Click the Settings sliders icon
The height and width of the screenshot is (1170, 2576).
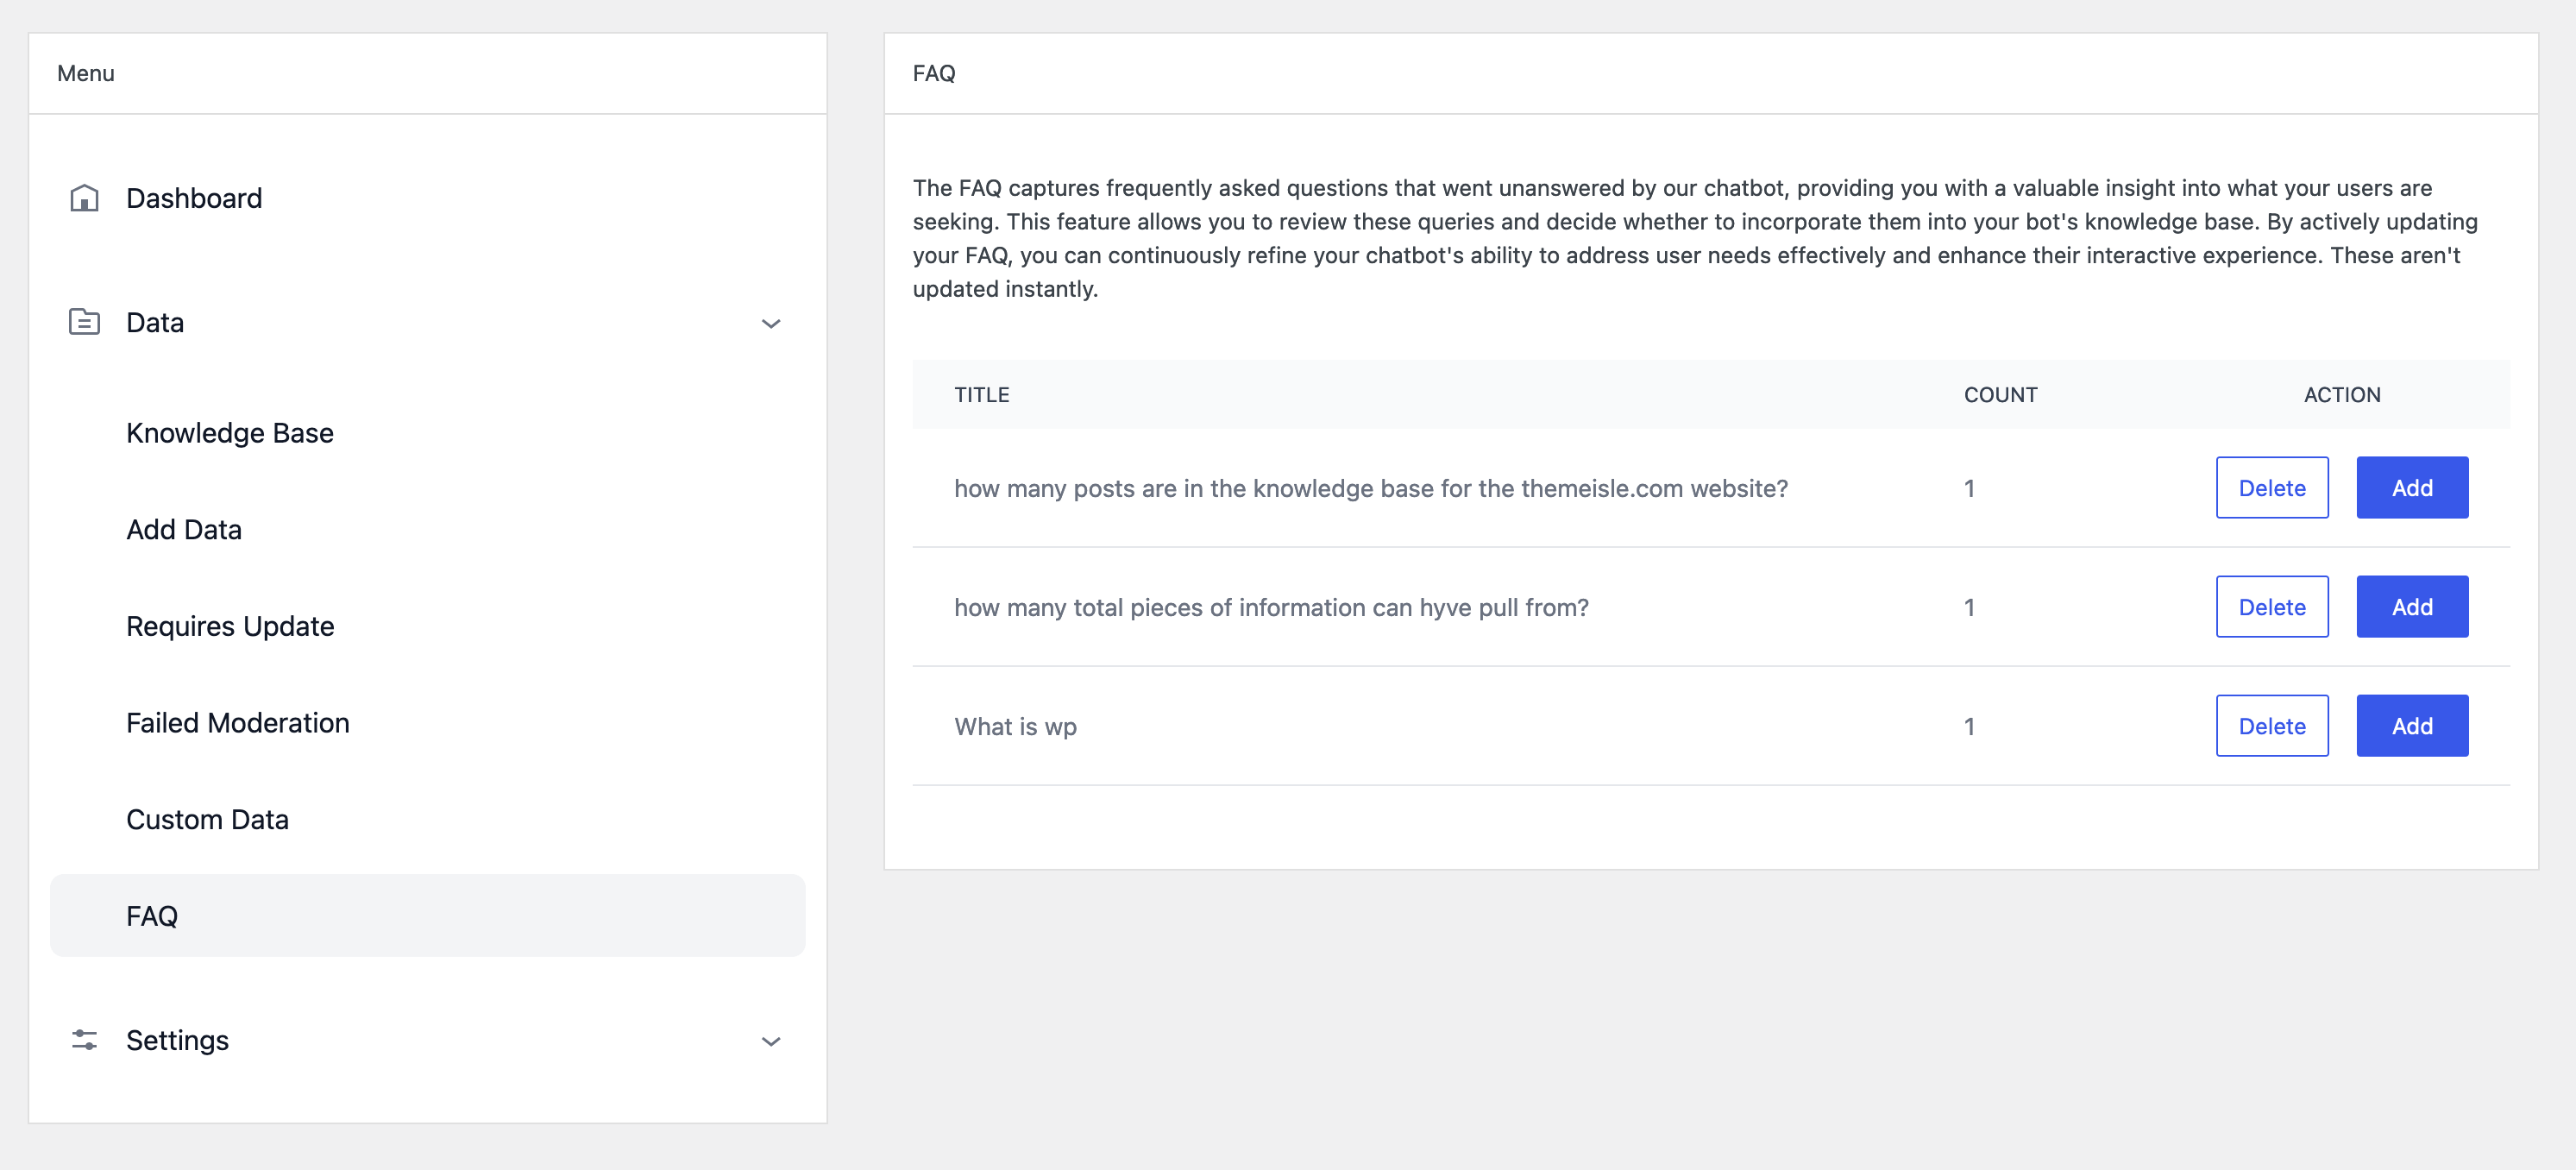click(x=84, y=1040)
